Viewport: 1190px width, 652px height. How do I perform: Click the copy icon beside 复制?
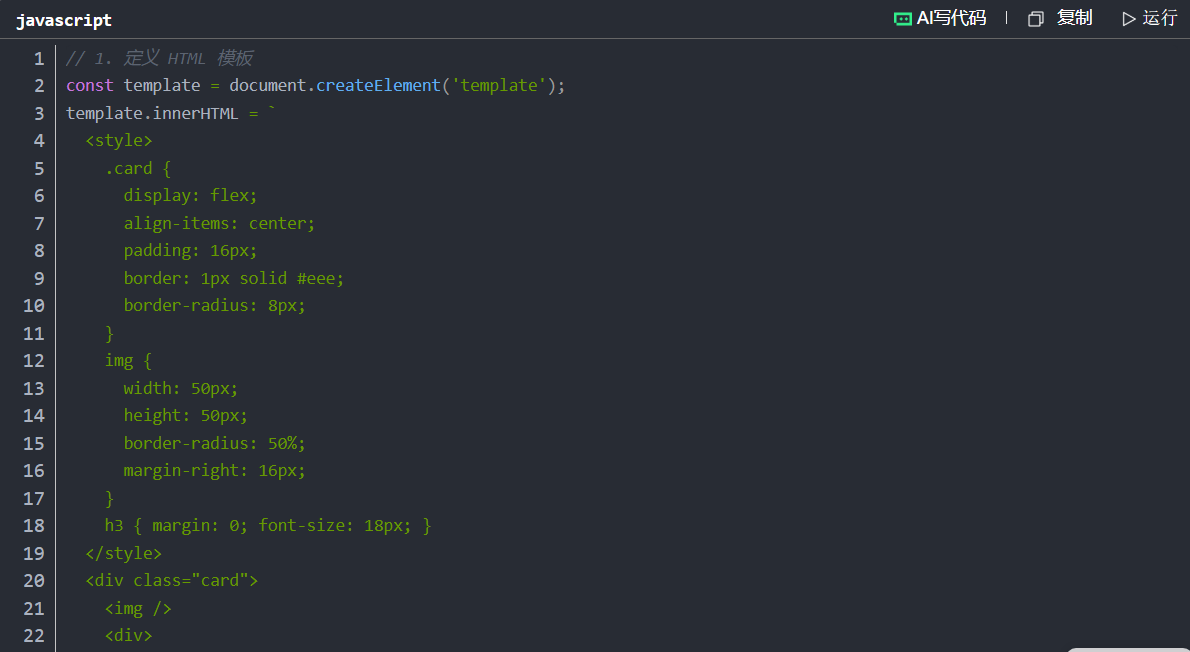pos(1036,18)
